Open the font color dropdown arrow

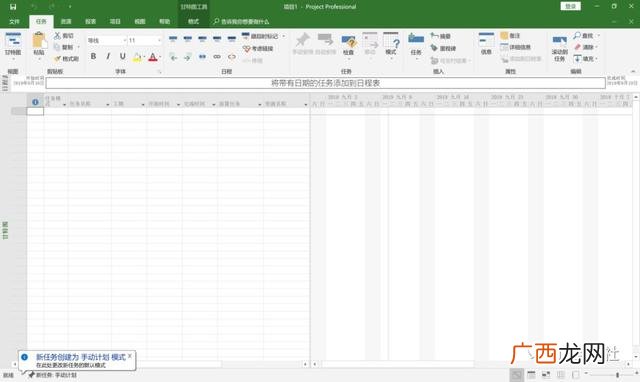(160, 57)
